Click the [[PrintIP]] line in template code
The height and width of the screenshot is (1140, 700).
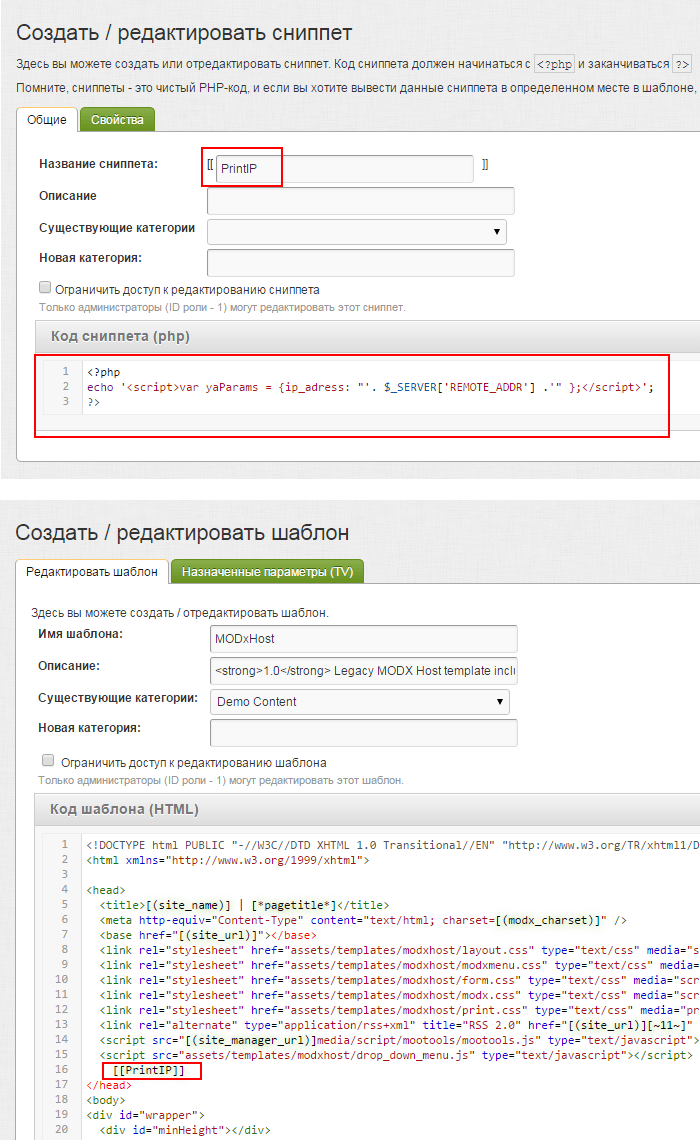coord(149,1070)
